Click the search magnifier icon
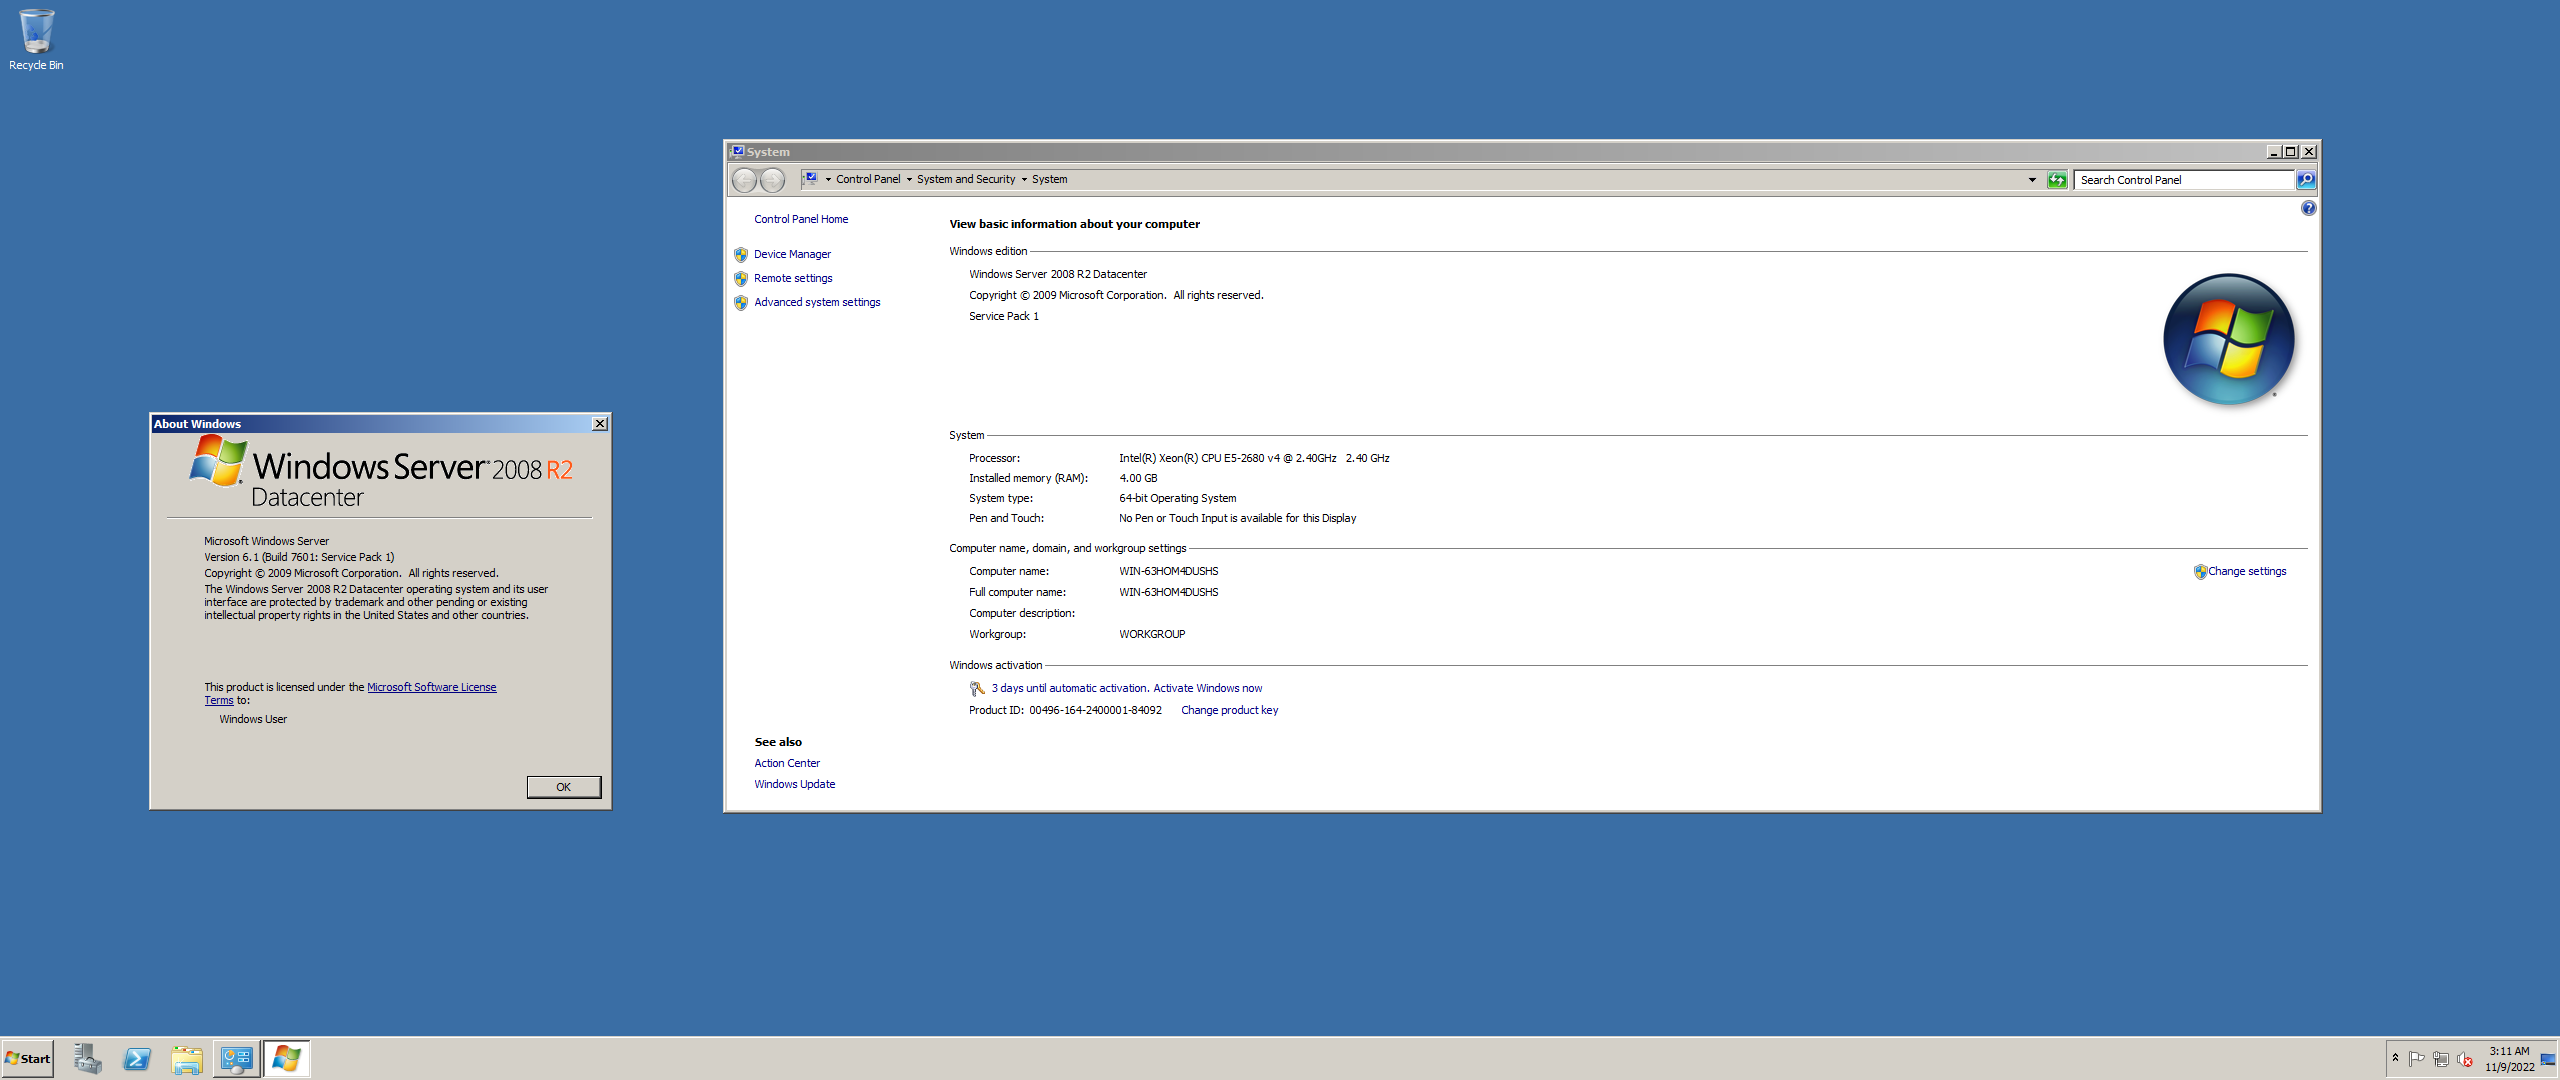Image resolution: width=2560 pixels, height=1080 pixels. point(2306,180)
